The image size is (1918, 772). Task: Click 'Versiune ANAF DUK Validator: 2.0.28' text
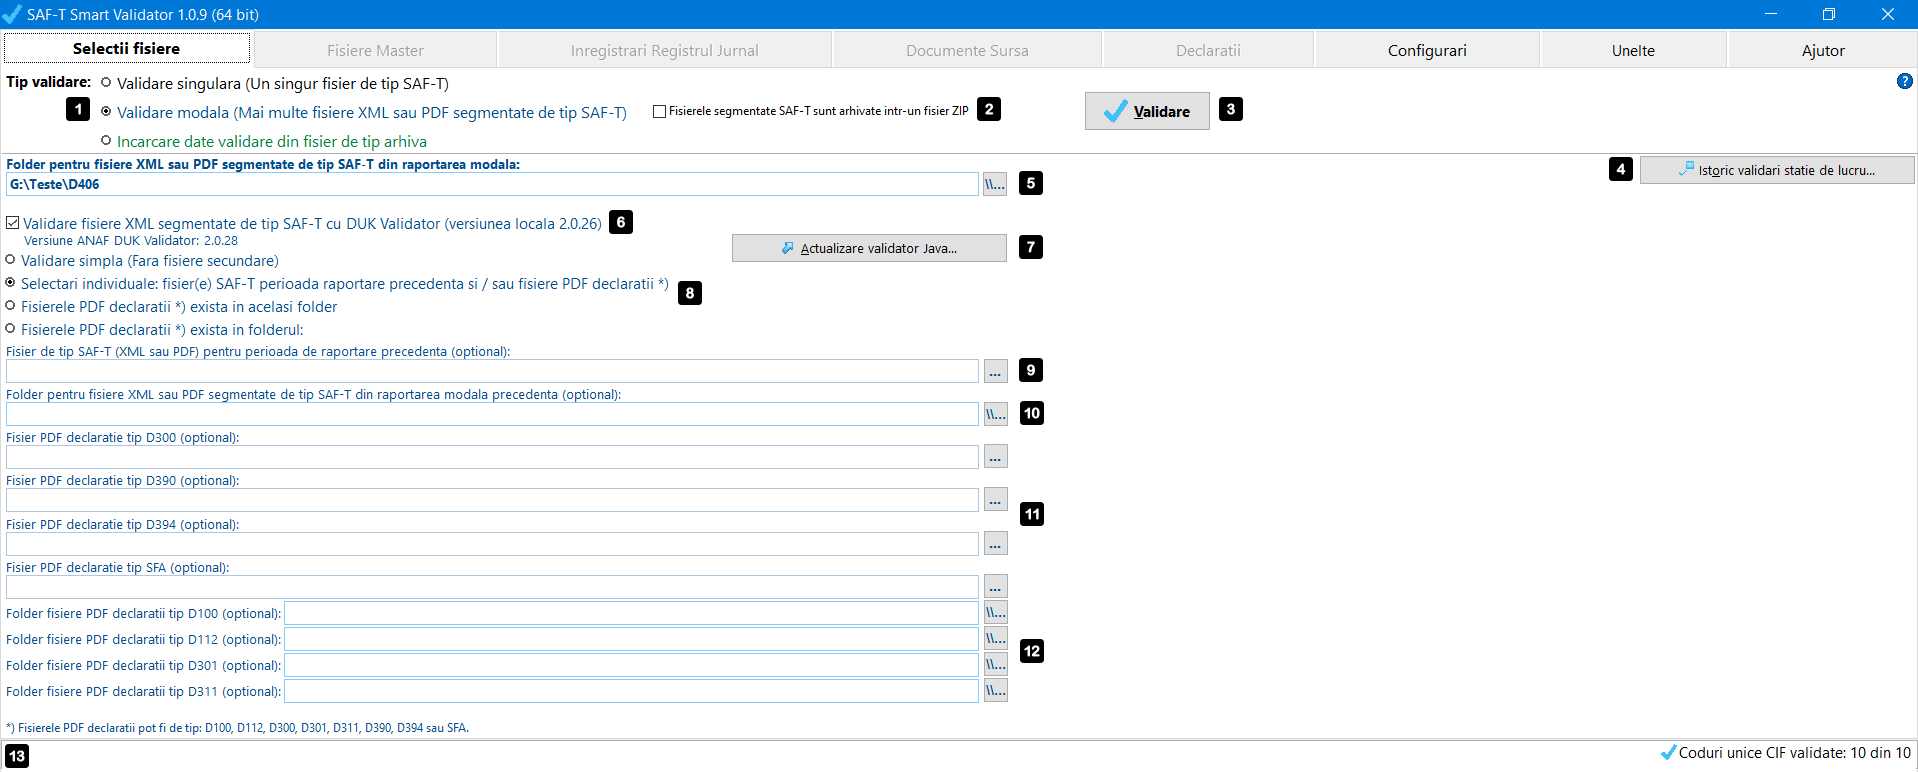(x=131, y=241)
